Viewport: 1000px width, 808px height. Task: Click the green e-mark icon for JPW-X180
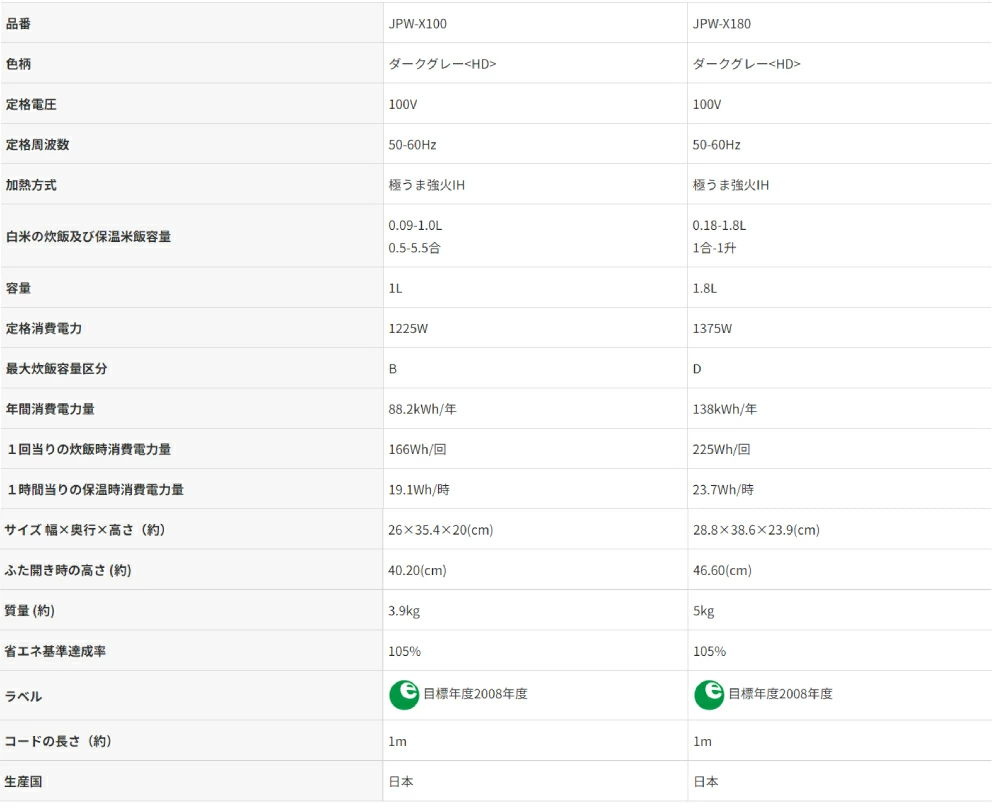[709, 695]
